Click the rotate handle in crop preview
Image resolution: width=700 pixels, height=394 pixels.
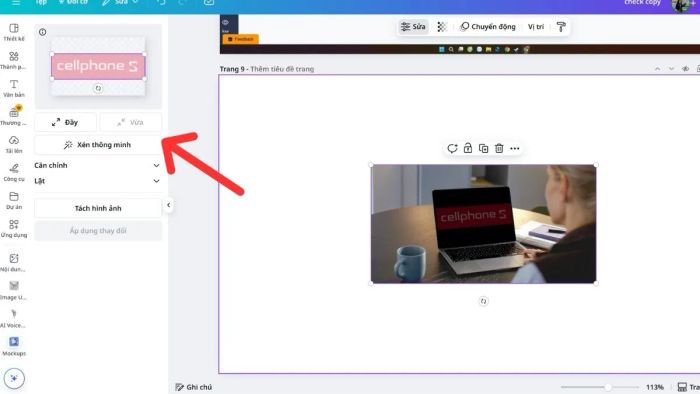point(98,88)
